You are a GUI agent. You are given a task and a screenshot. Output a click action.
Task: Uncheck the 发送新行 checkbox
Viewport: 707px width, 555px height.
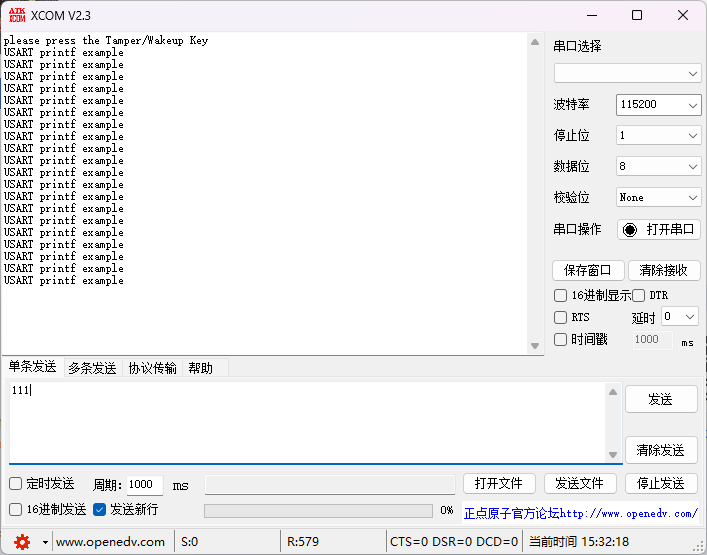(100, 509)
